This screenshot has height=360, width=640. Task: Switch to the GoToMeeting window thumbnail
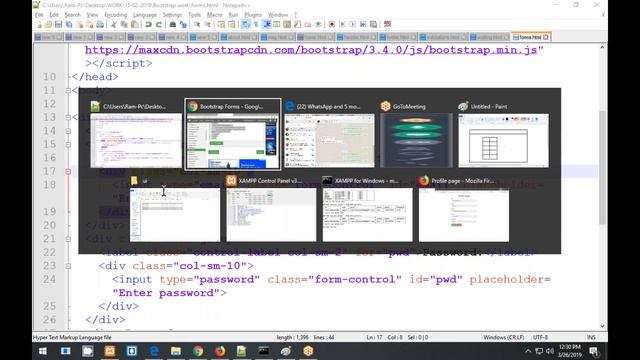click(416, 134)
